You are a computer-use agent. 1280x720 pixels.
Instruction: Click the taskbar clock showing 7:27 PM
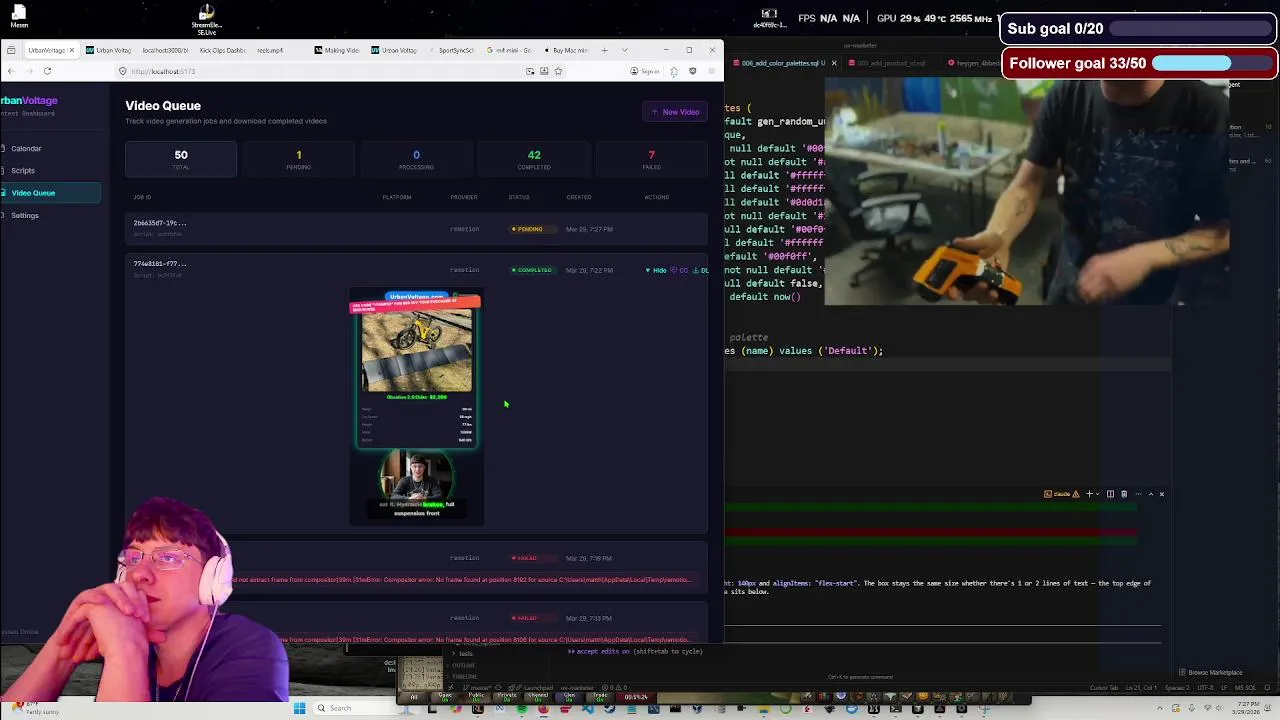click(1247, 708)
